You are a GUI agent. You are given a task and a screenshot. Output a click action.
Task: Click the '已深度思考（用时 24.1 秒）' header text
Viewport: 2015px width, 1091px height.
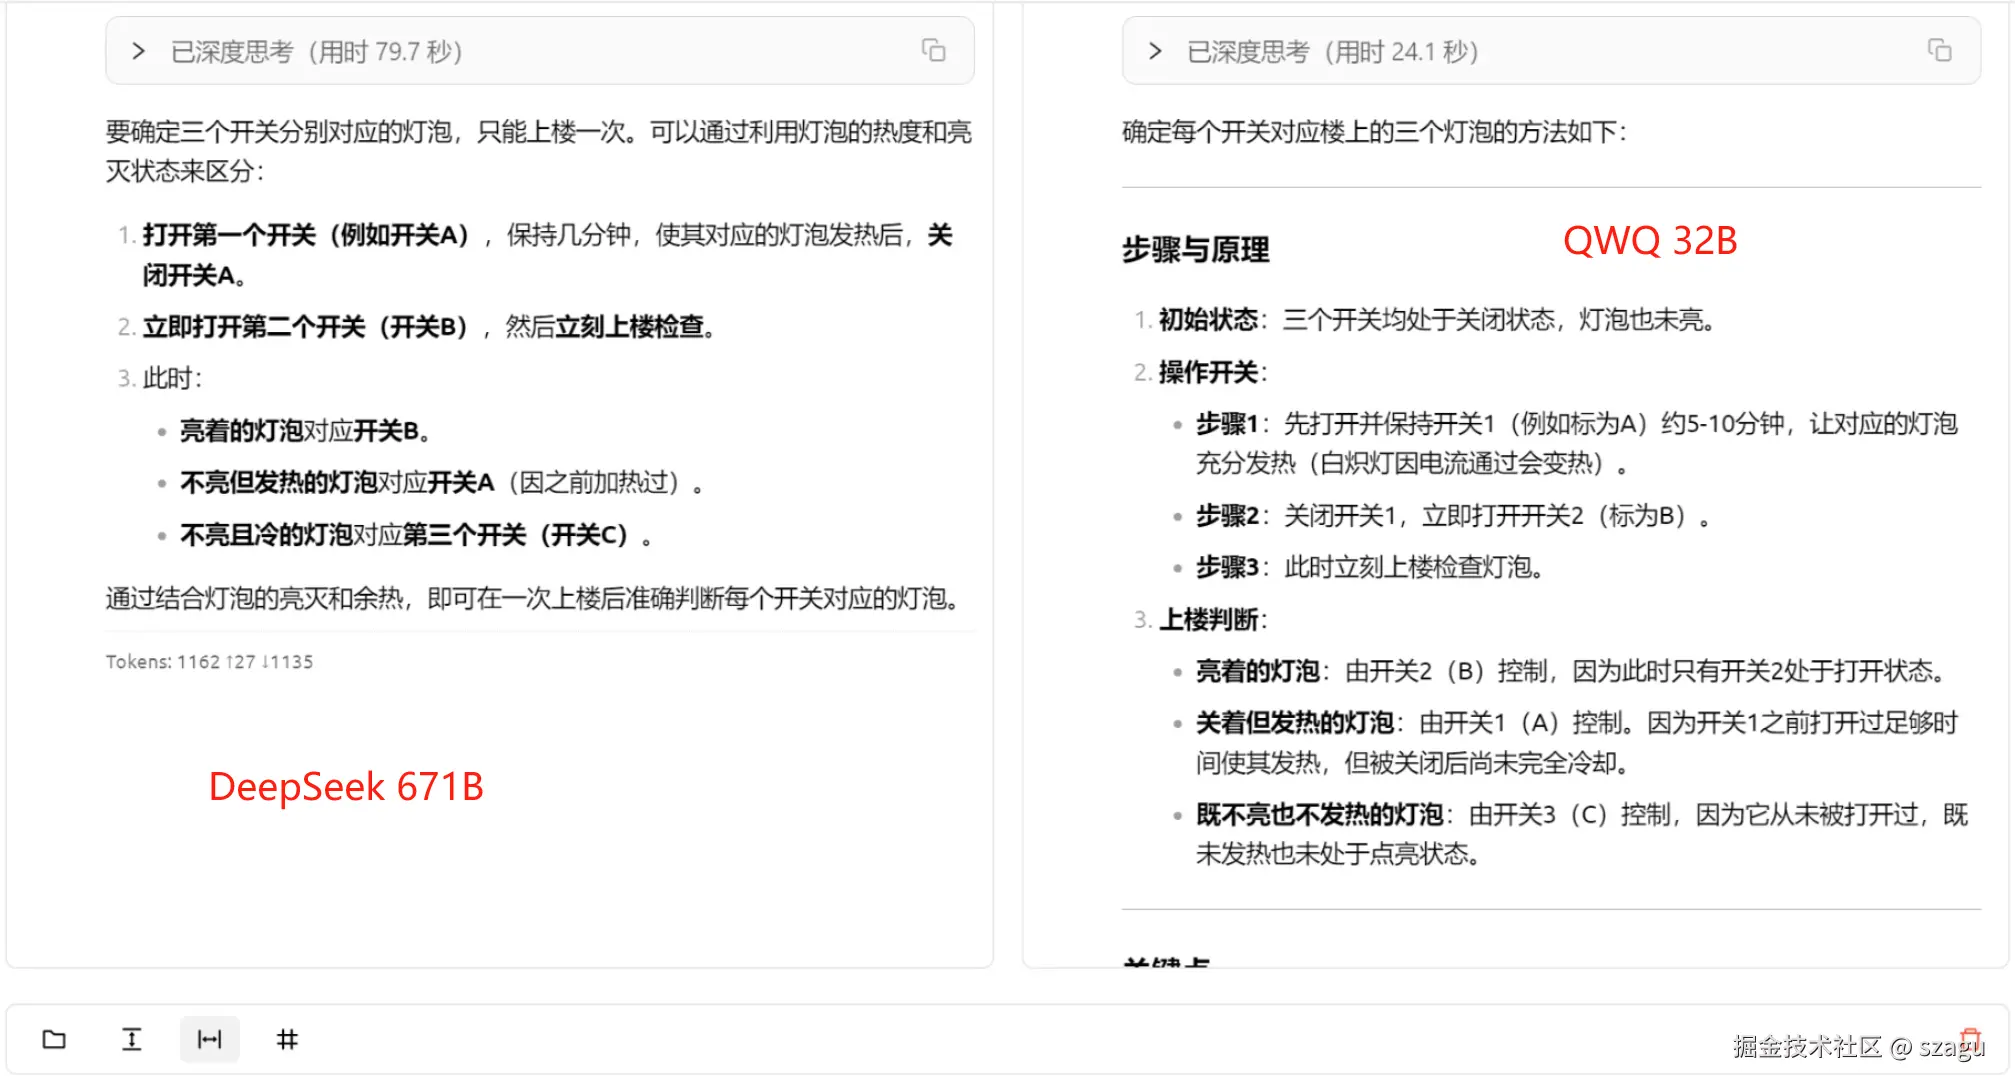(x=1332, y=52)
